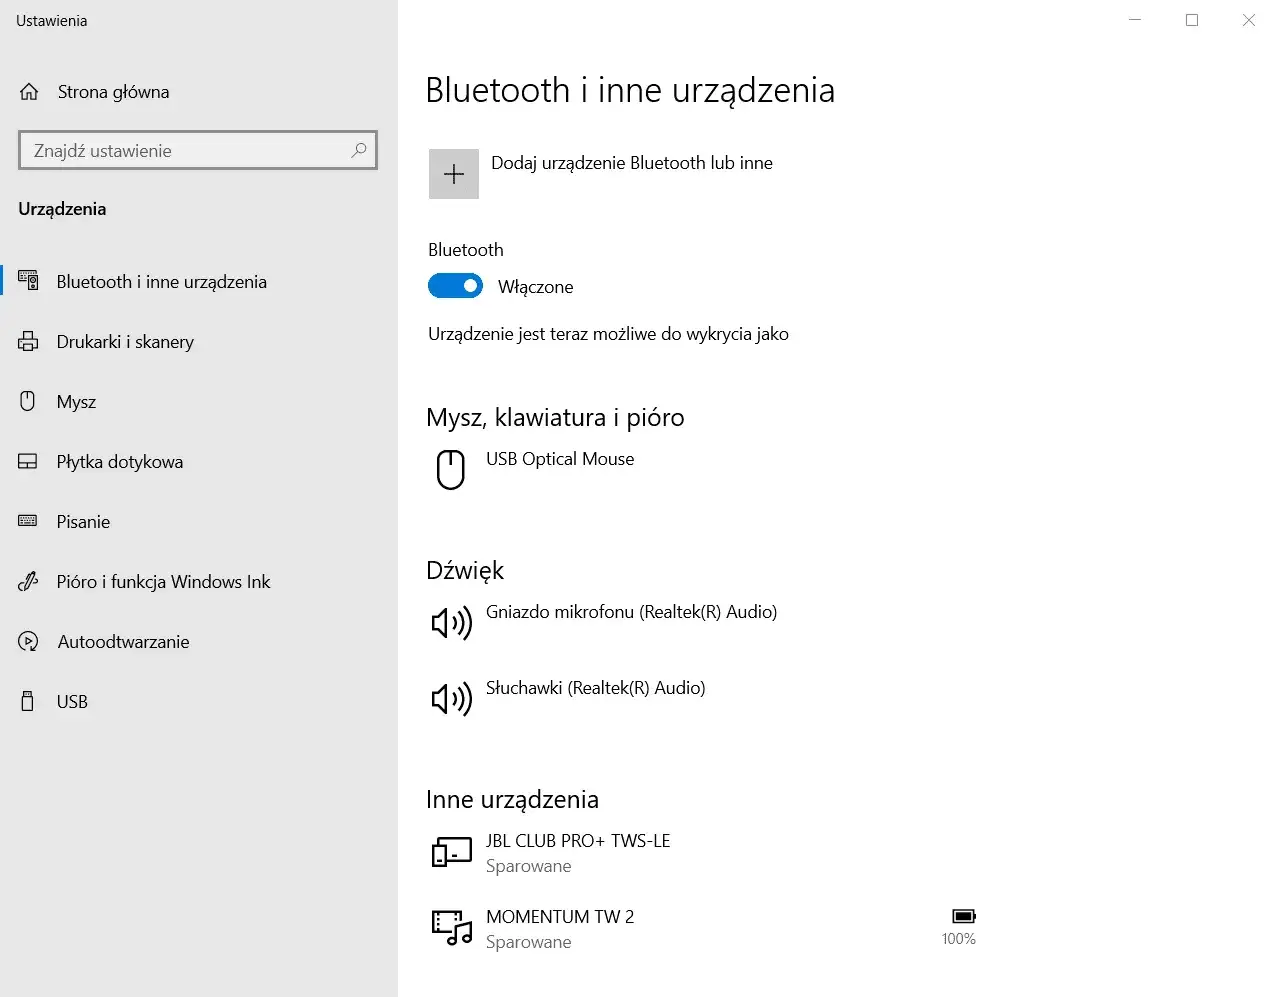
Task: Click inside the Znajdź ustawienie search field
Action: (180, 149)
